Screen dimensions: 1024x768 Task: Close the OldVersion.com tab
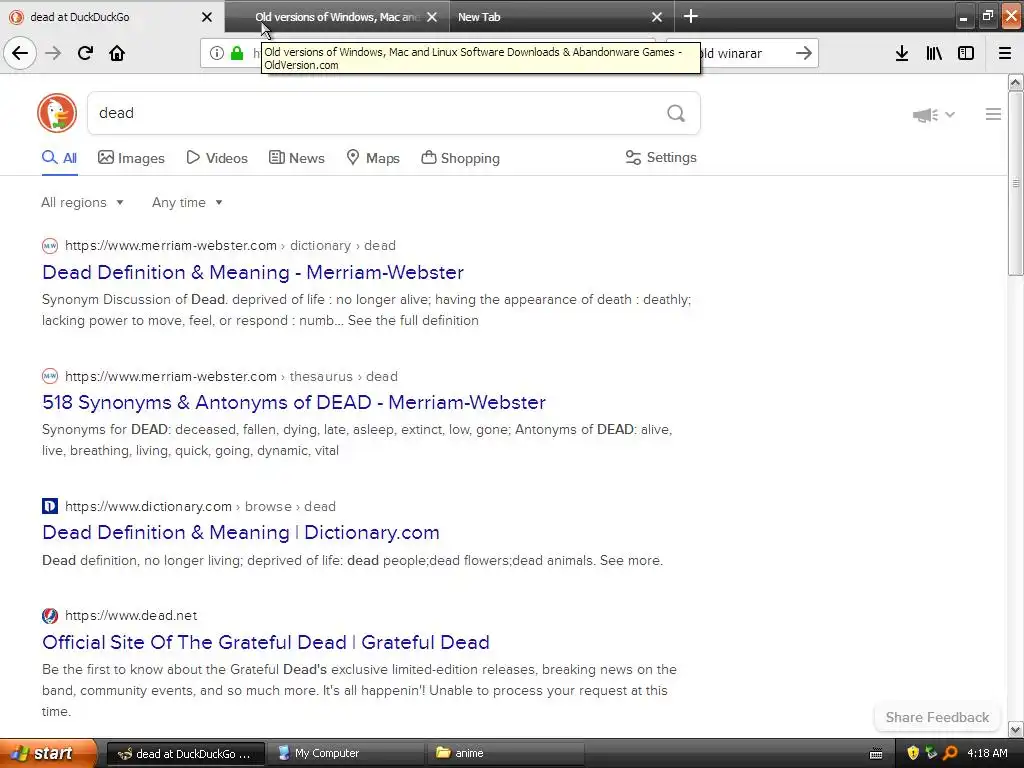point(432,17)
